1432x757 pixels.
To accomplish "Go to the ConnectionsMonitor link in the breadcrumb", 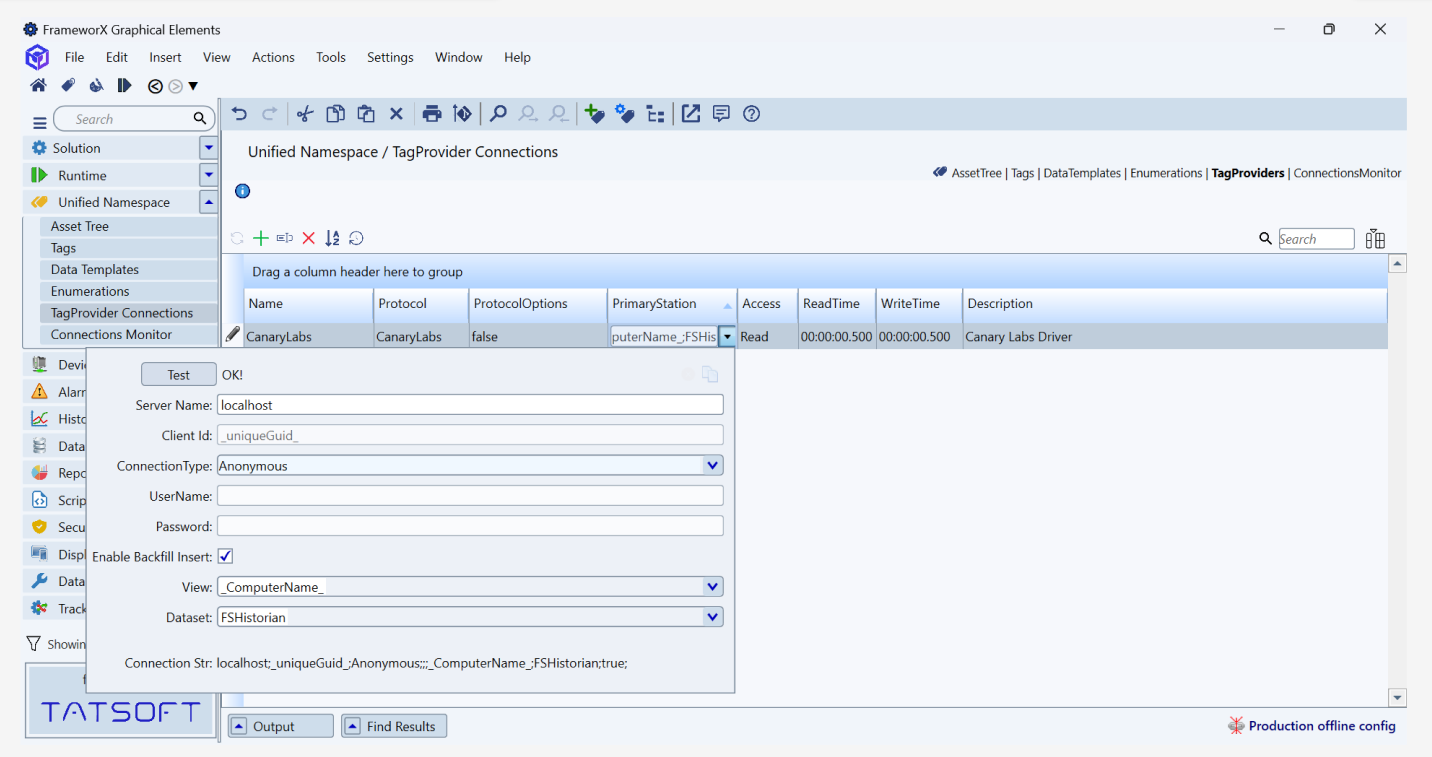I will pos(1347,173).
